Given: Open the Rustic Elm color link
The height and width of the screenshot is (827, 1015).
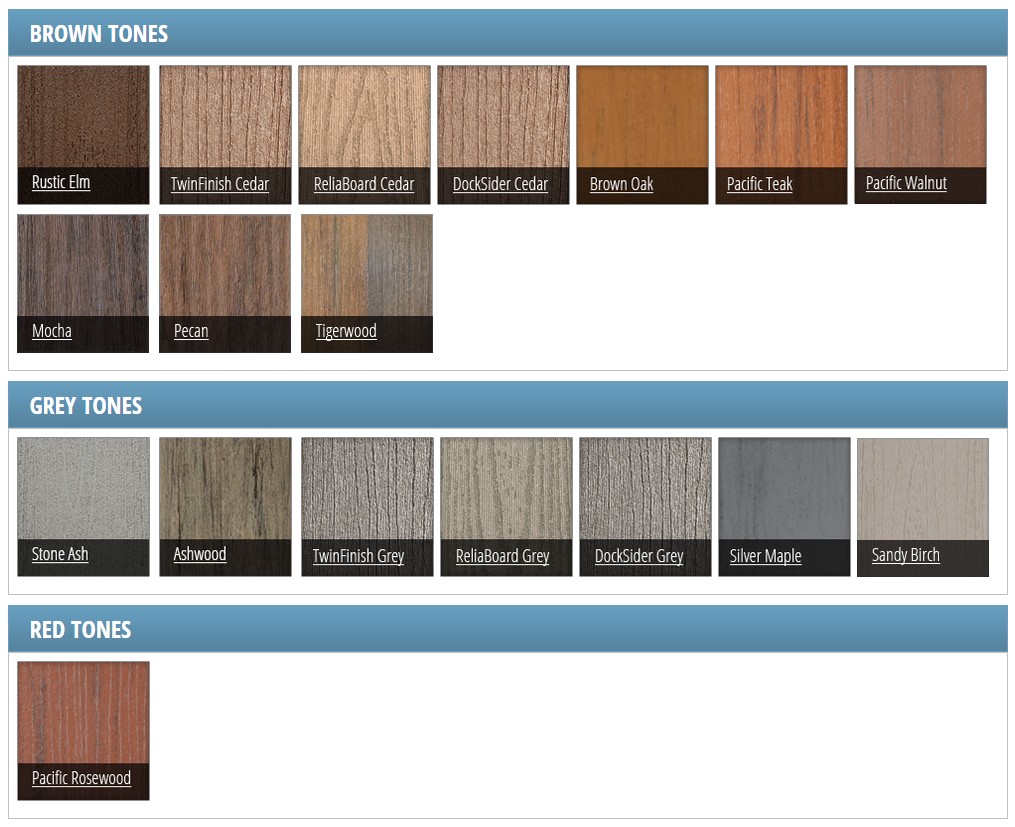Looking at the screenshot, I should [x=60, y=182].
